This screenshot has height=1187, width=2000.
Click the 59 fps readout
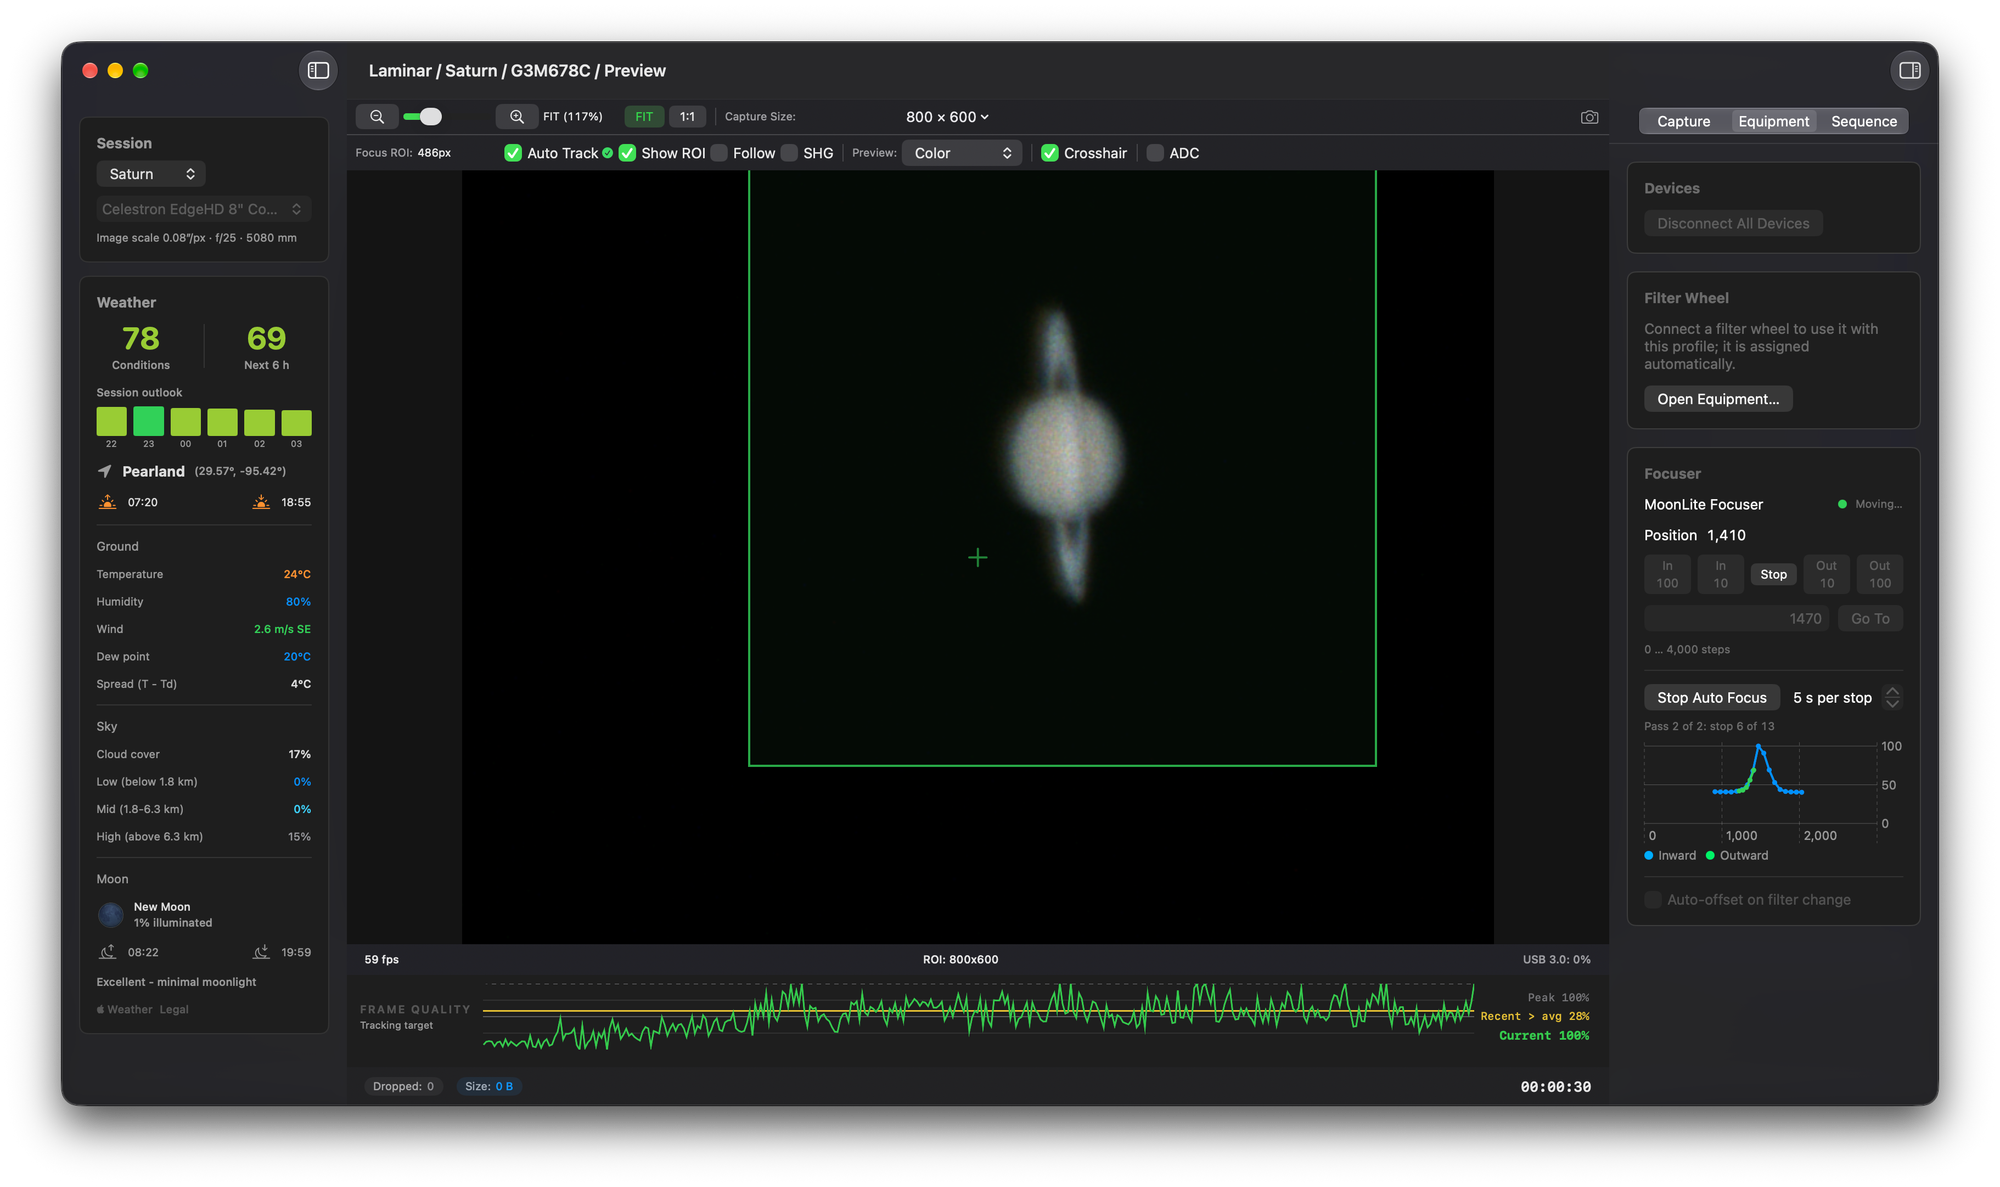click(x=381, y=959)
